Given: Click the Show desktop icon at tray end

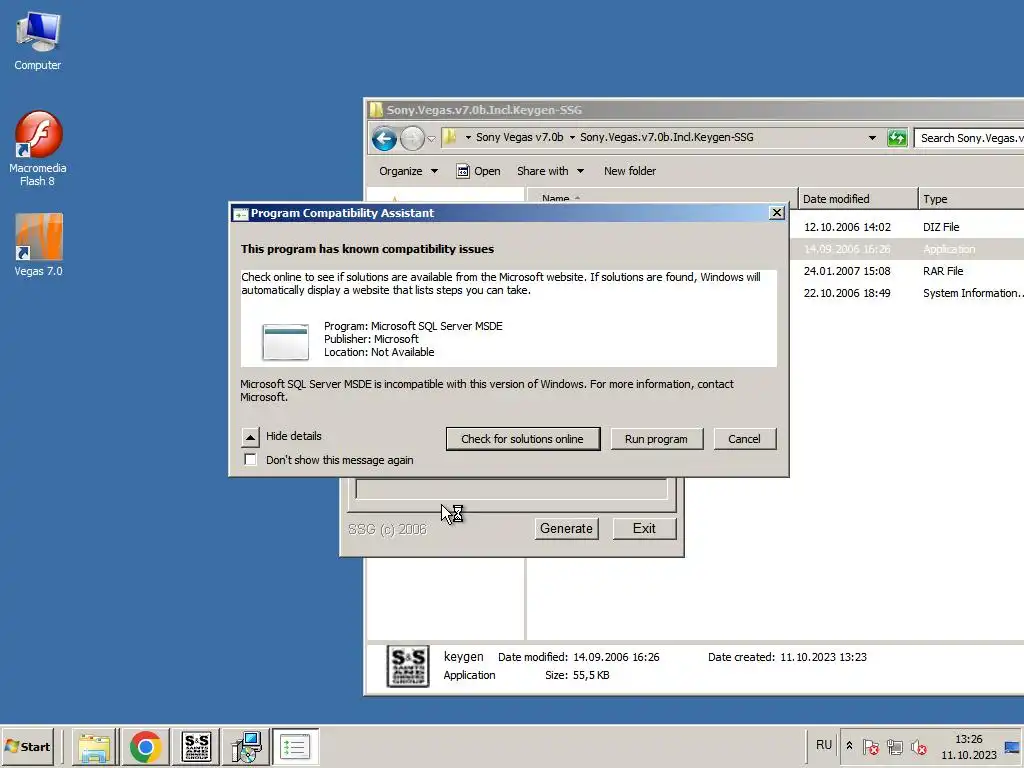Looking at the screenshot, I should pos(1012,746).
